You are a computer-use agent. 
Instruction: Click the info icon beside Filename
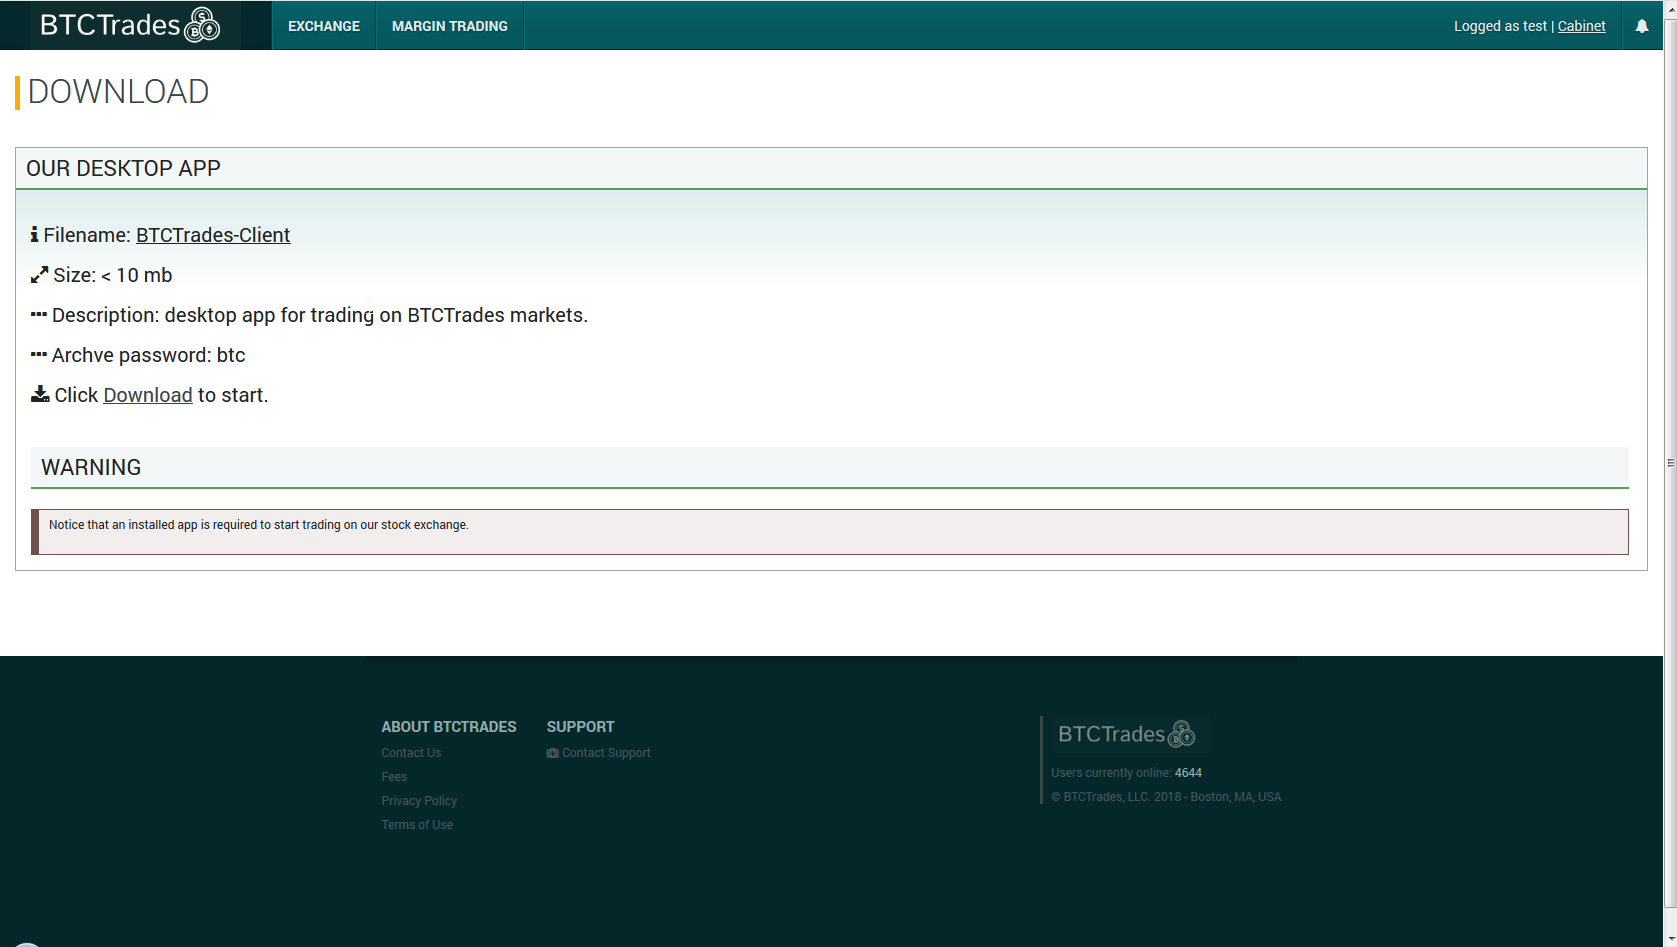34,234
